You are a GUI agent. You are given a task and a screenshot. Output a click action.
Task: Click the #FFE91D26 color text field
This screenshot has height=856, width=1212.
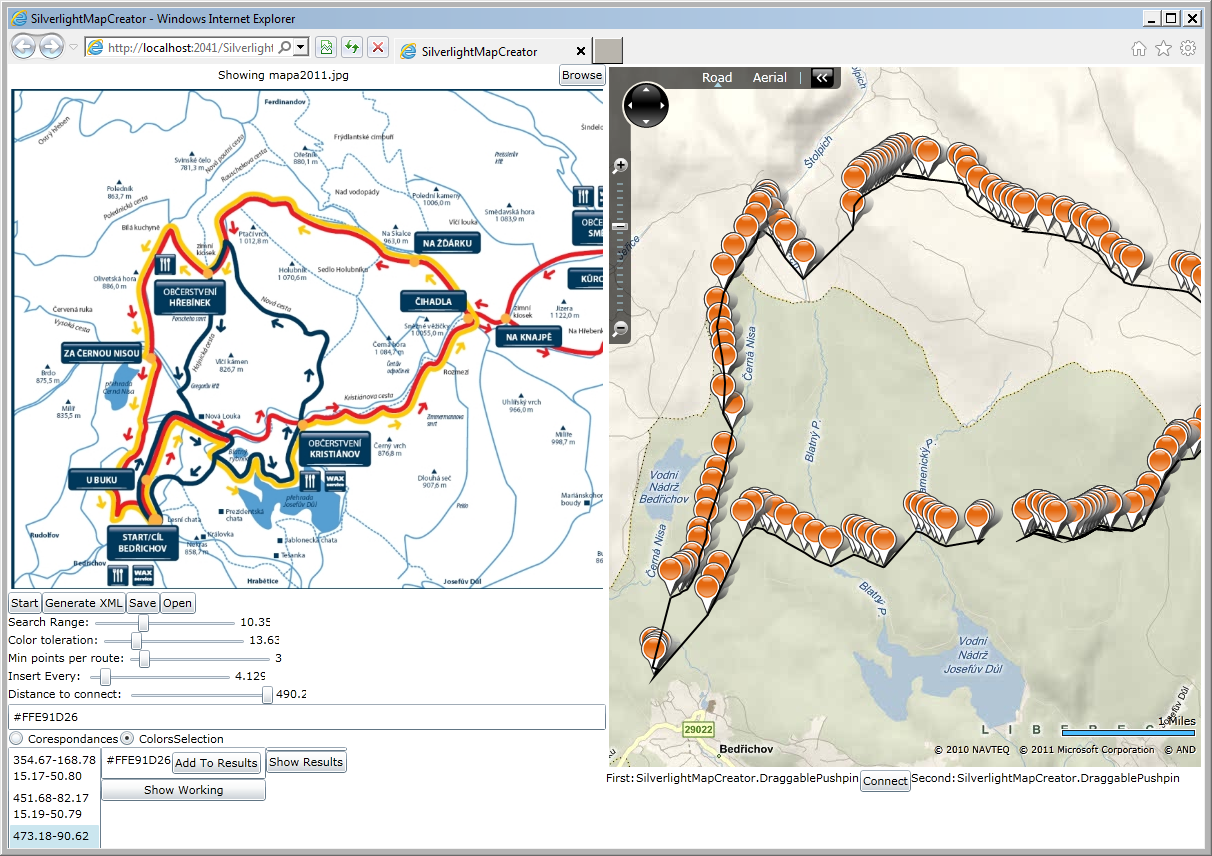click(306, 717)
